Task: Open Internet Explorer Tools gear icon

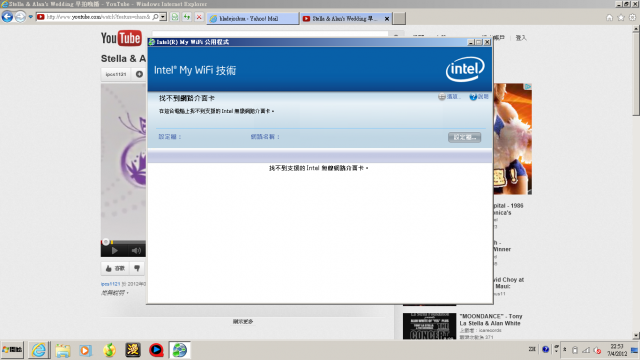Action: [632, 18]
